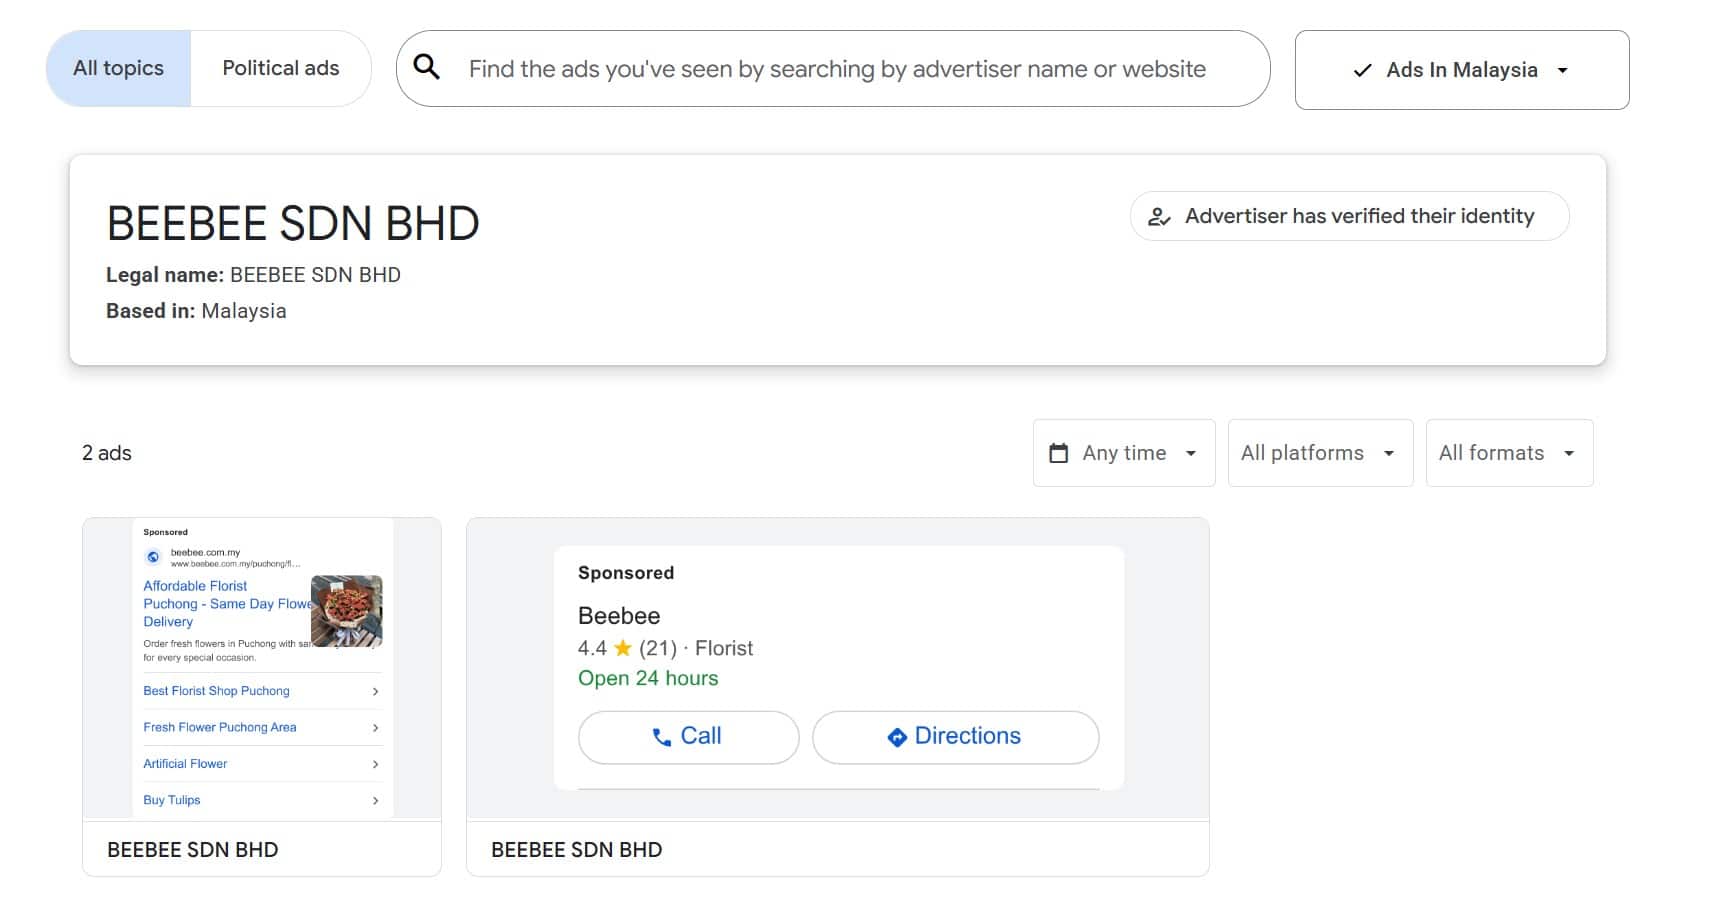Click the checkmark icon beside Ads In Malaysia
Viewport: 1722px width, 921px height.
[x=1360, y=70]
